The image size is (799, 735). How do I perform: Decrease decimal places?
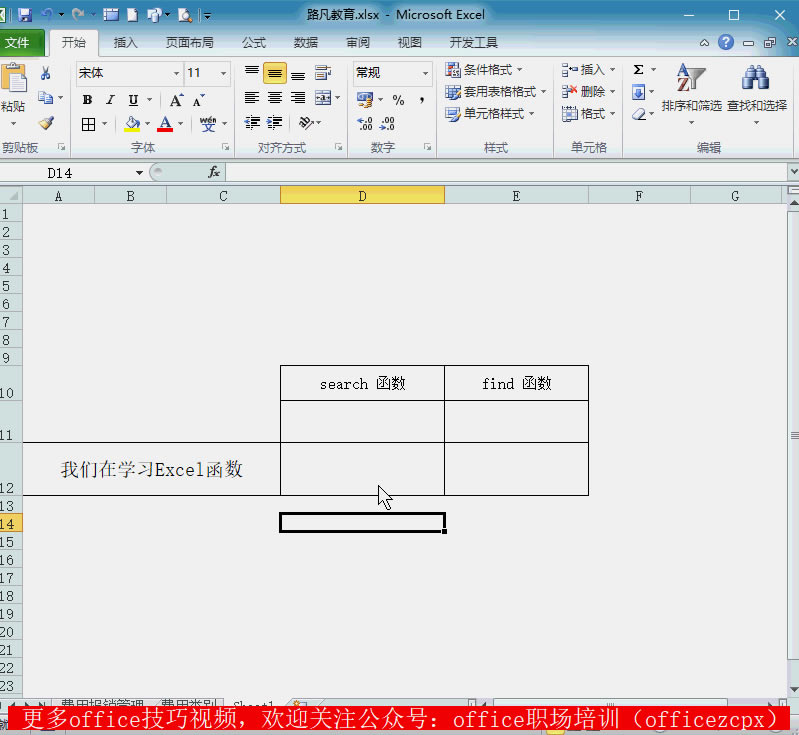tap(387, 123)
